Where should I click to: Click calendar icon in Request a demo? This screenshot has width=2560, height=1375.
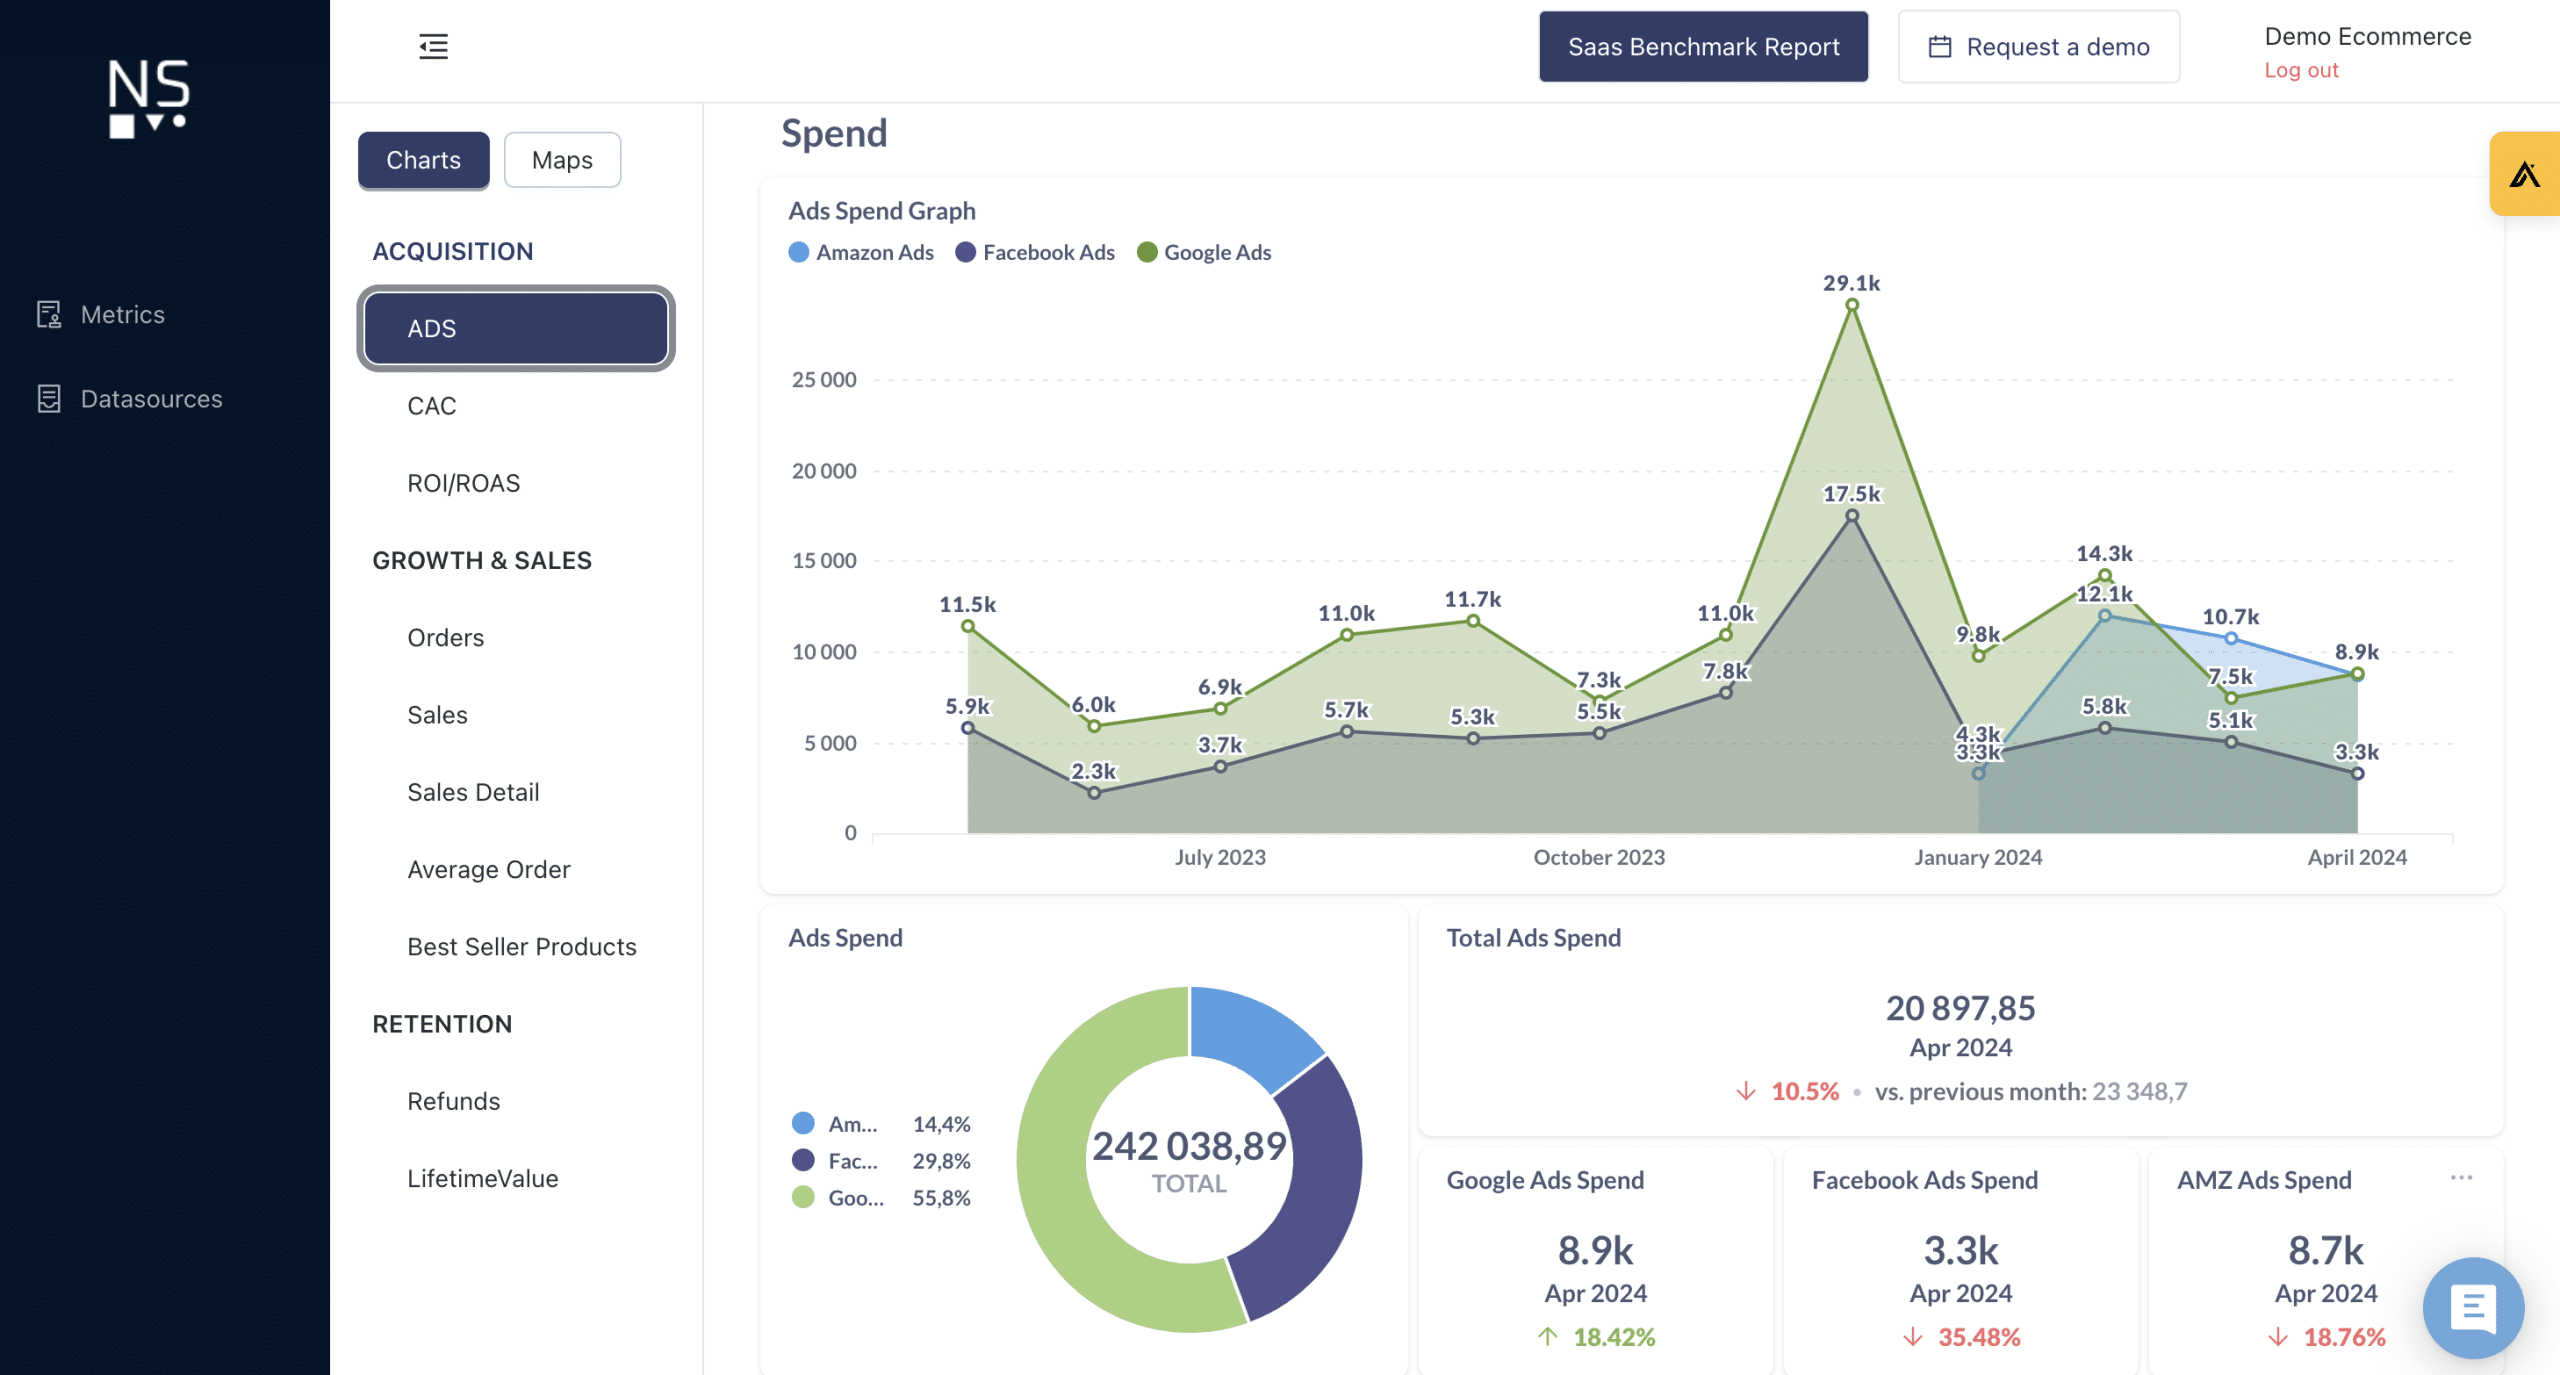[1939, 47]
